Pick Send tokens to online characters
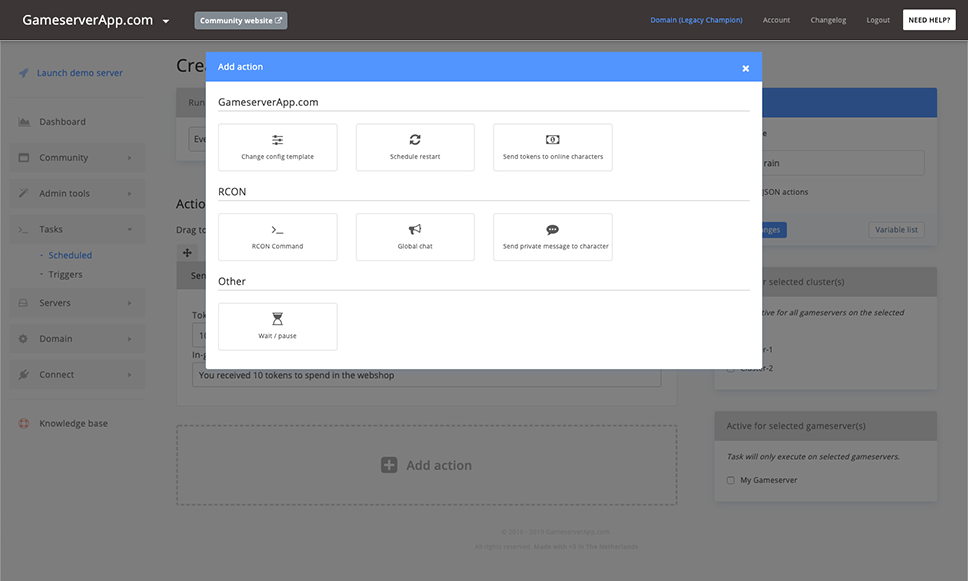The image size is (968, 581). click(553, 148)
